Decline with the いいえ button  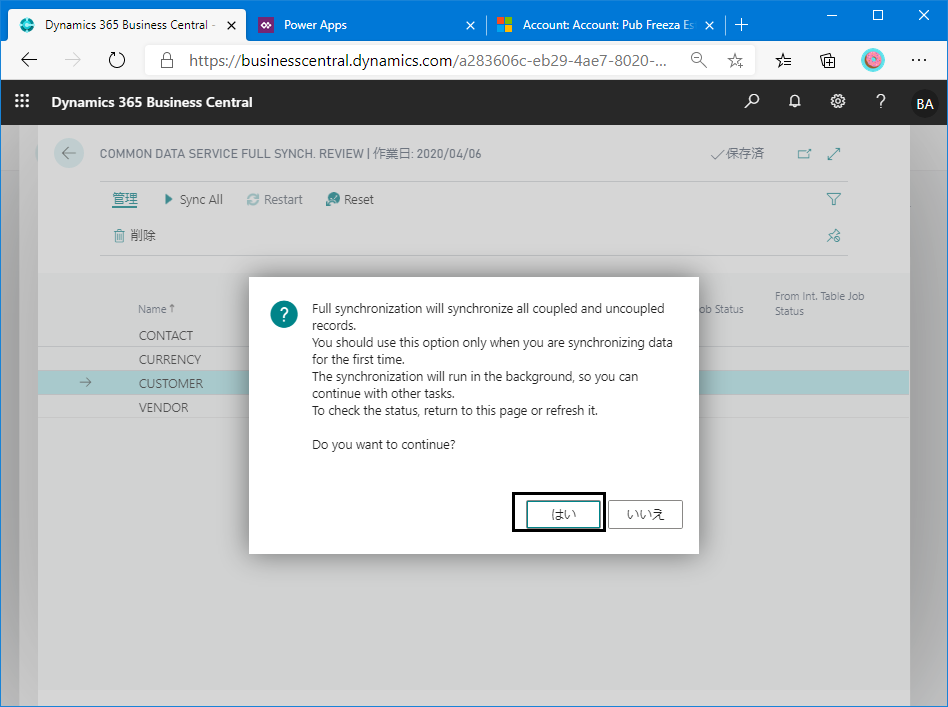[645, 514]
